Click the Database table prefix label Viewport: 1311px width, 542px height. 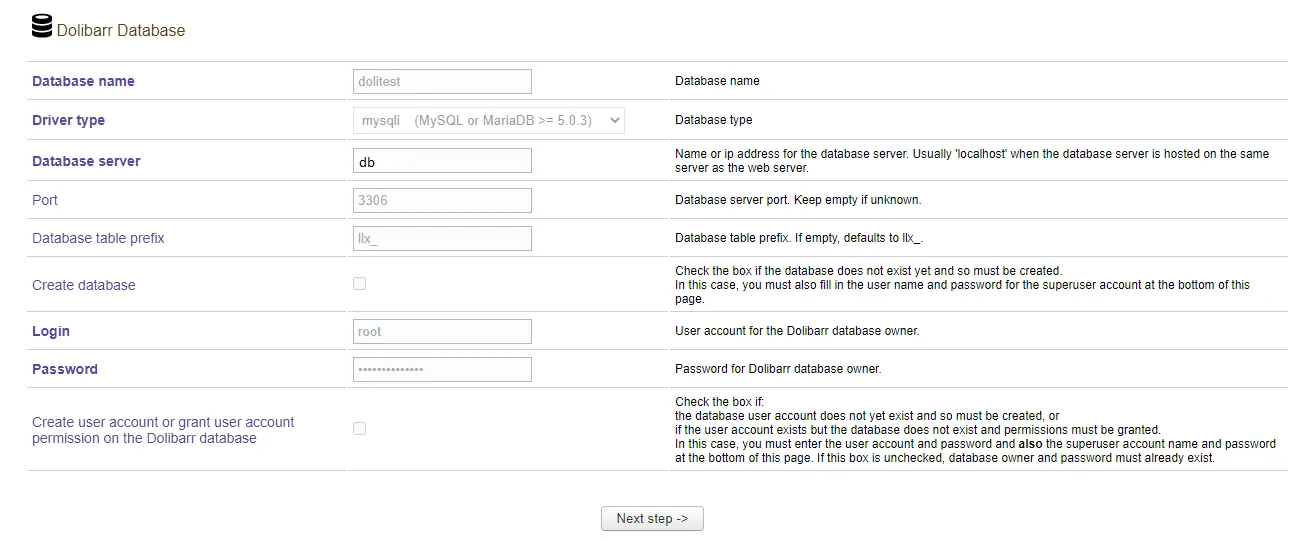pos(98,238)
